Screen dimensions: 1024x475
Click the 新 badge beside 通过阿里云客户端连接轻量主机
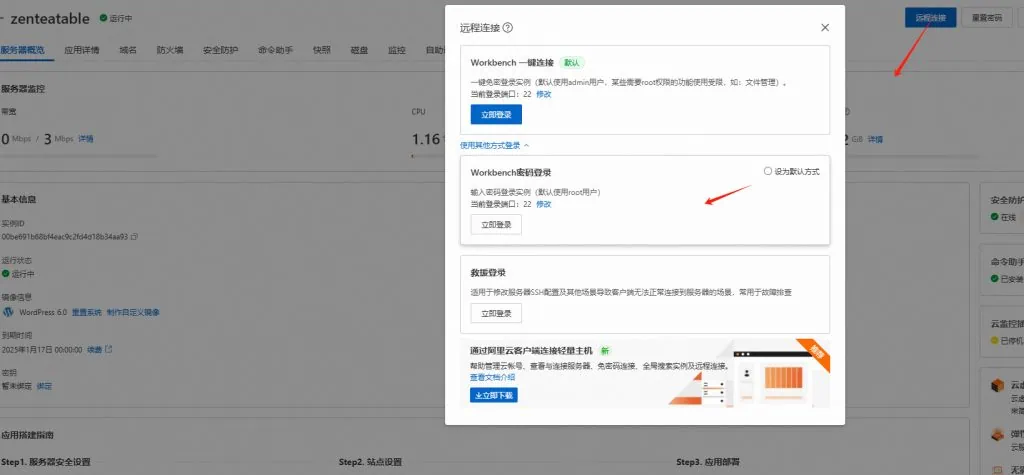605,351
